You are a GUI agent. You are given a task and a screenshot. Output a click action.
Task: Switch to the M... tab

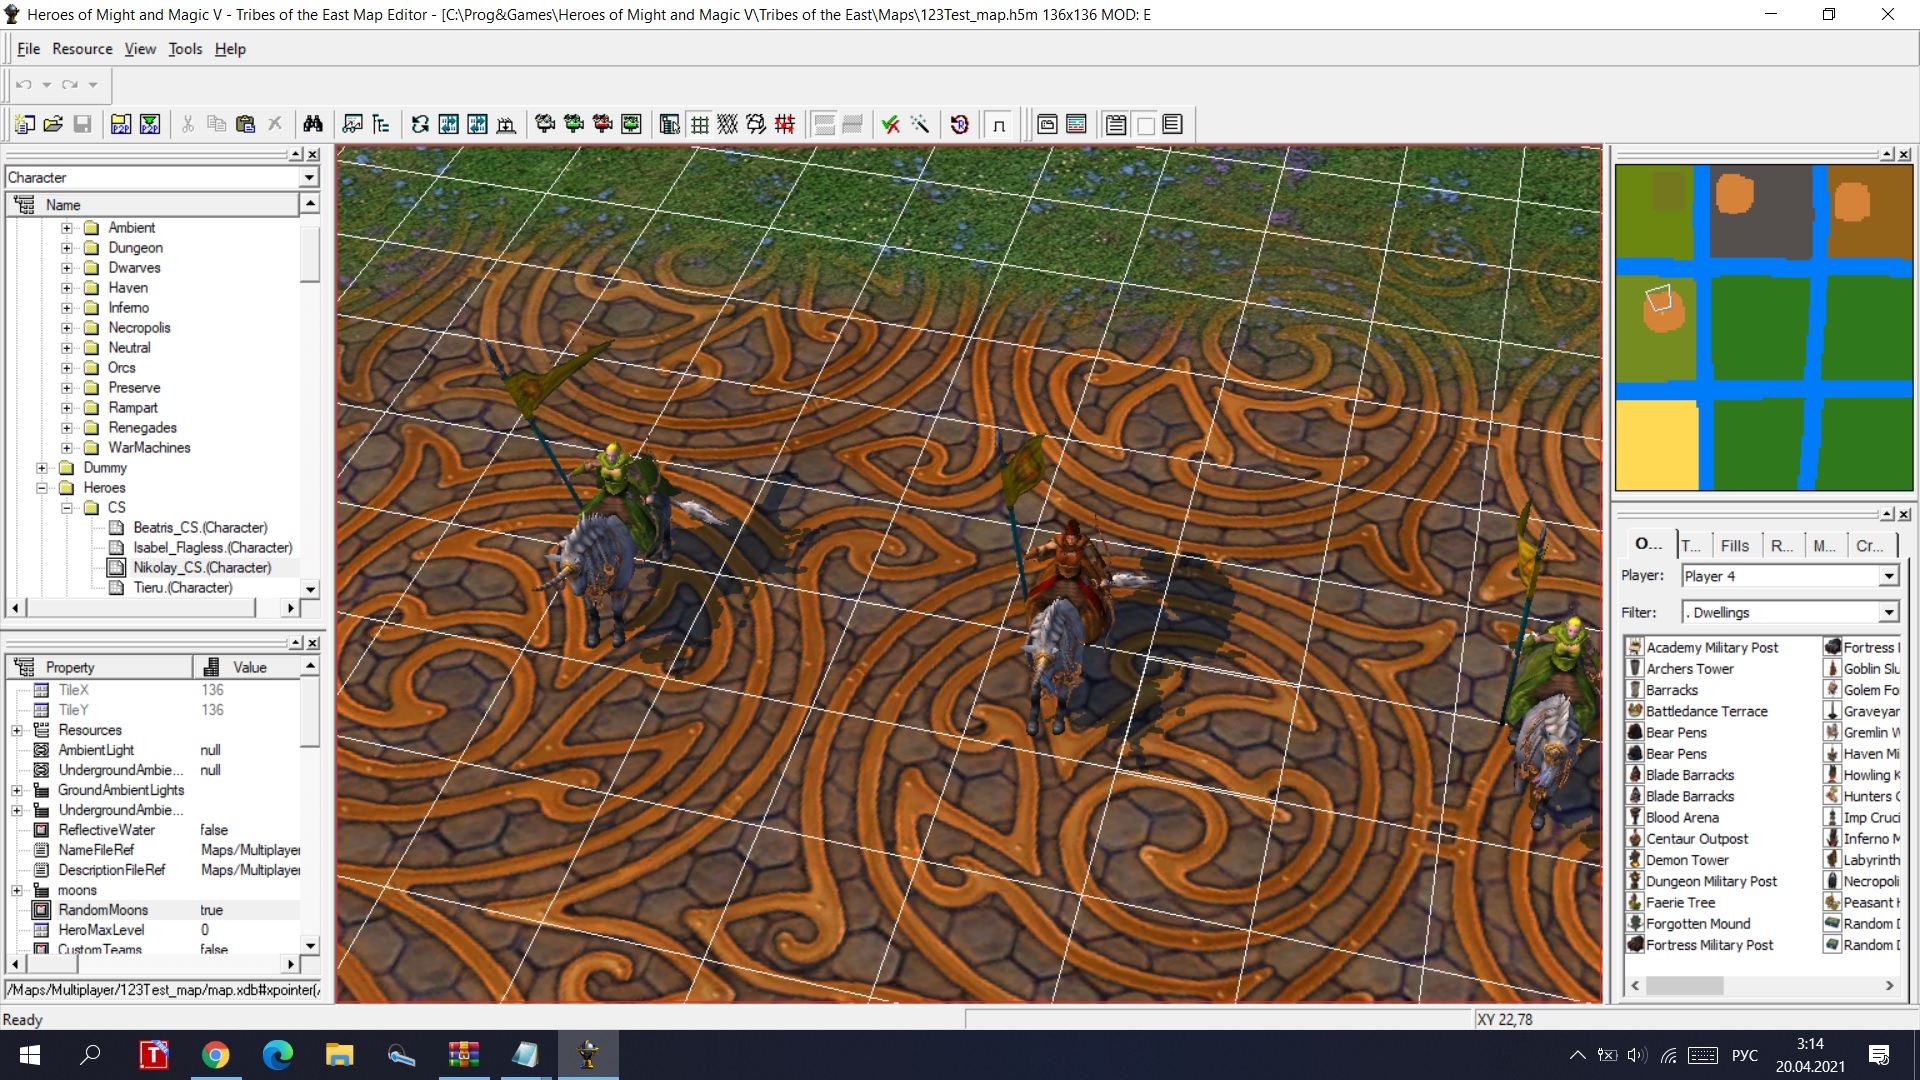[1825, 545]
